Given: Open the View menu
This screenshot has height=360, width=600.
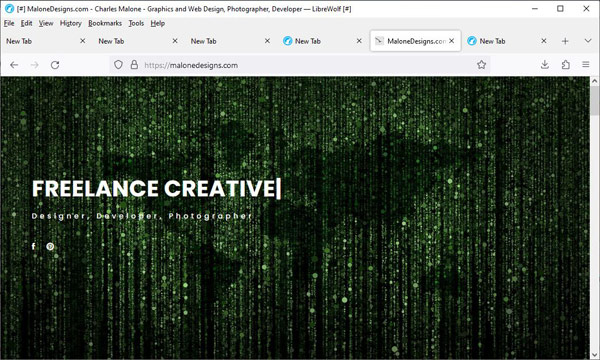Looking at the screenshot, I should 46,23.
